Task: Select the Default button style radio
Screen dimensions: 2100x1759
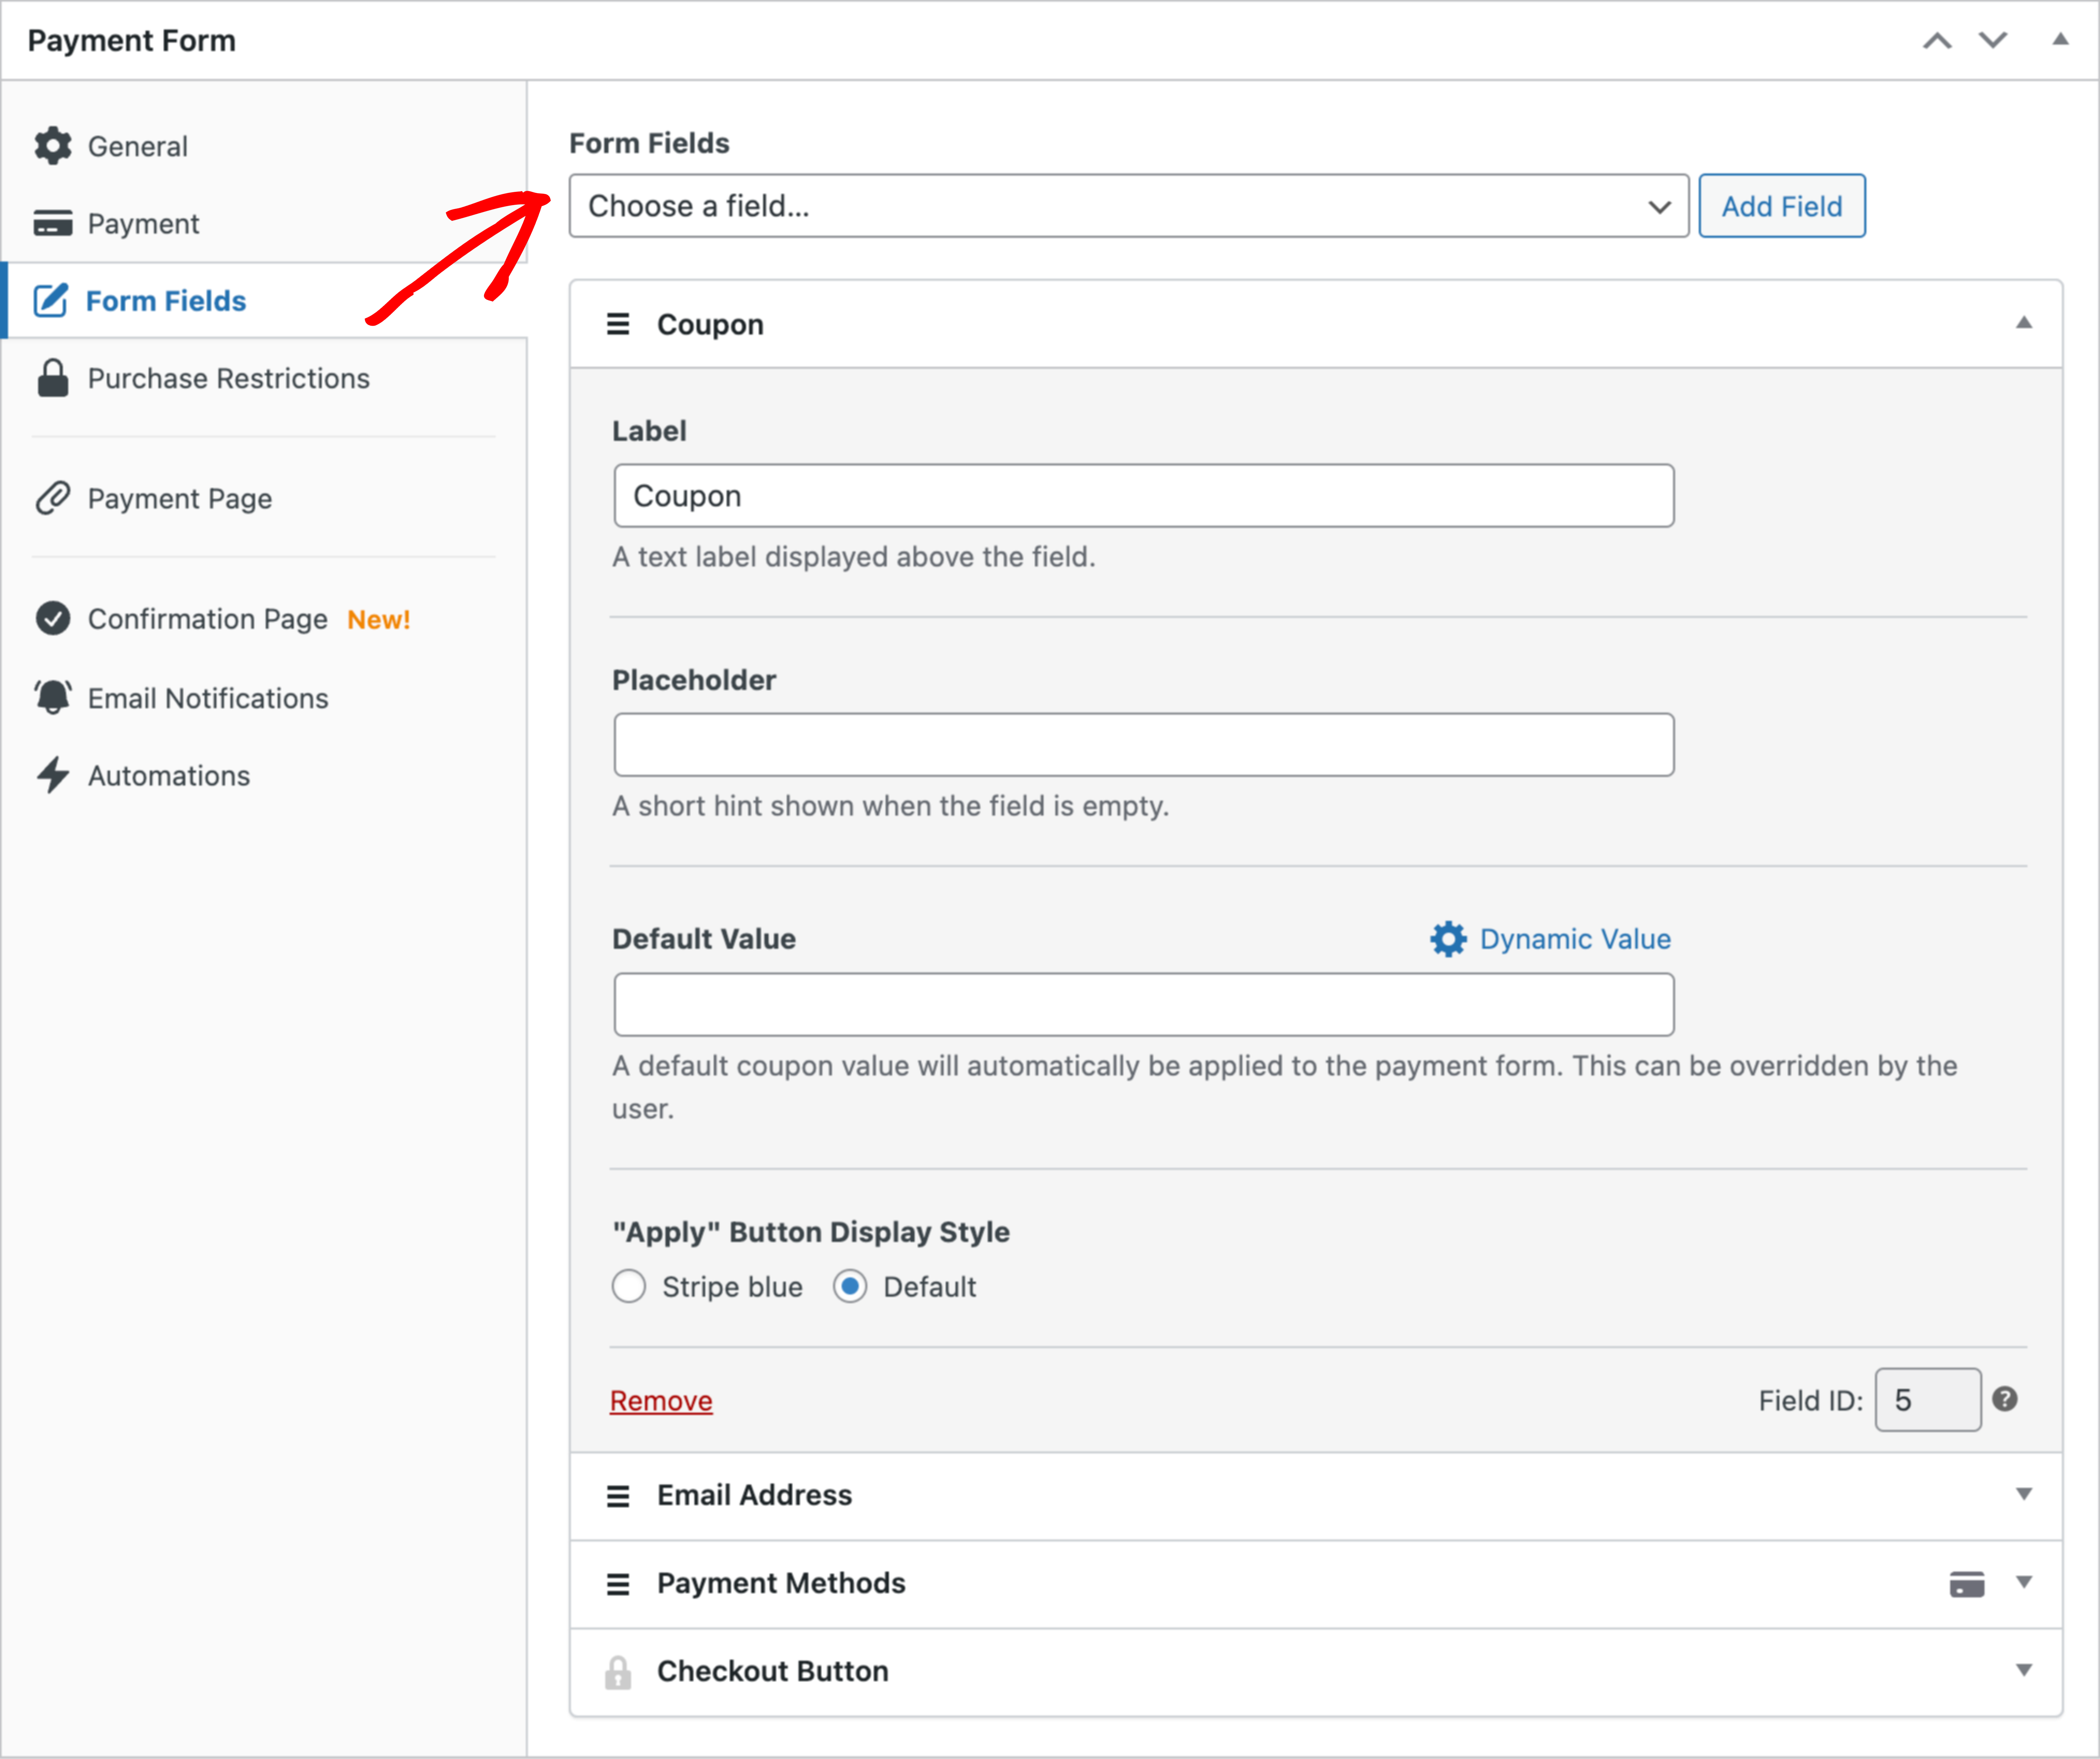Action: pos(850,1286)
